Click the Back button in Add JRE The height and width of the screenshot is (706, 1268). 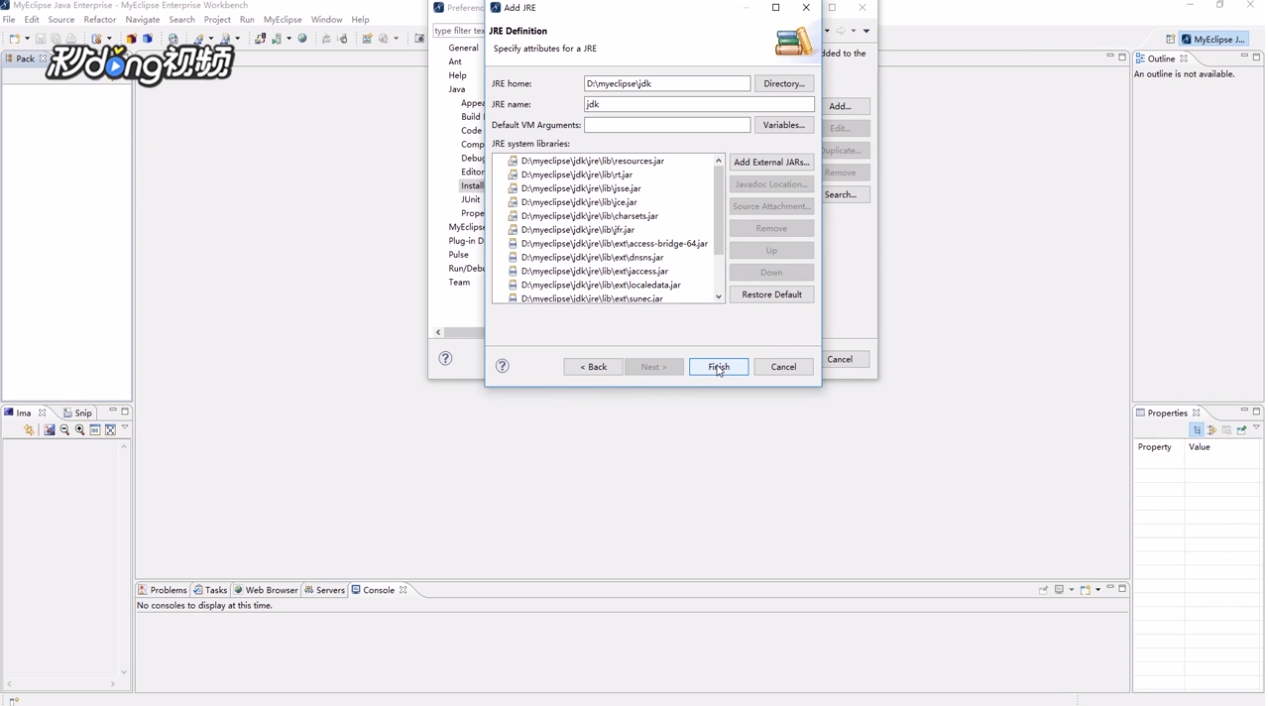pos(593,367)
